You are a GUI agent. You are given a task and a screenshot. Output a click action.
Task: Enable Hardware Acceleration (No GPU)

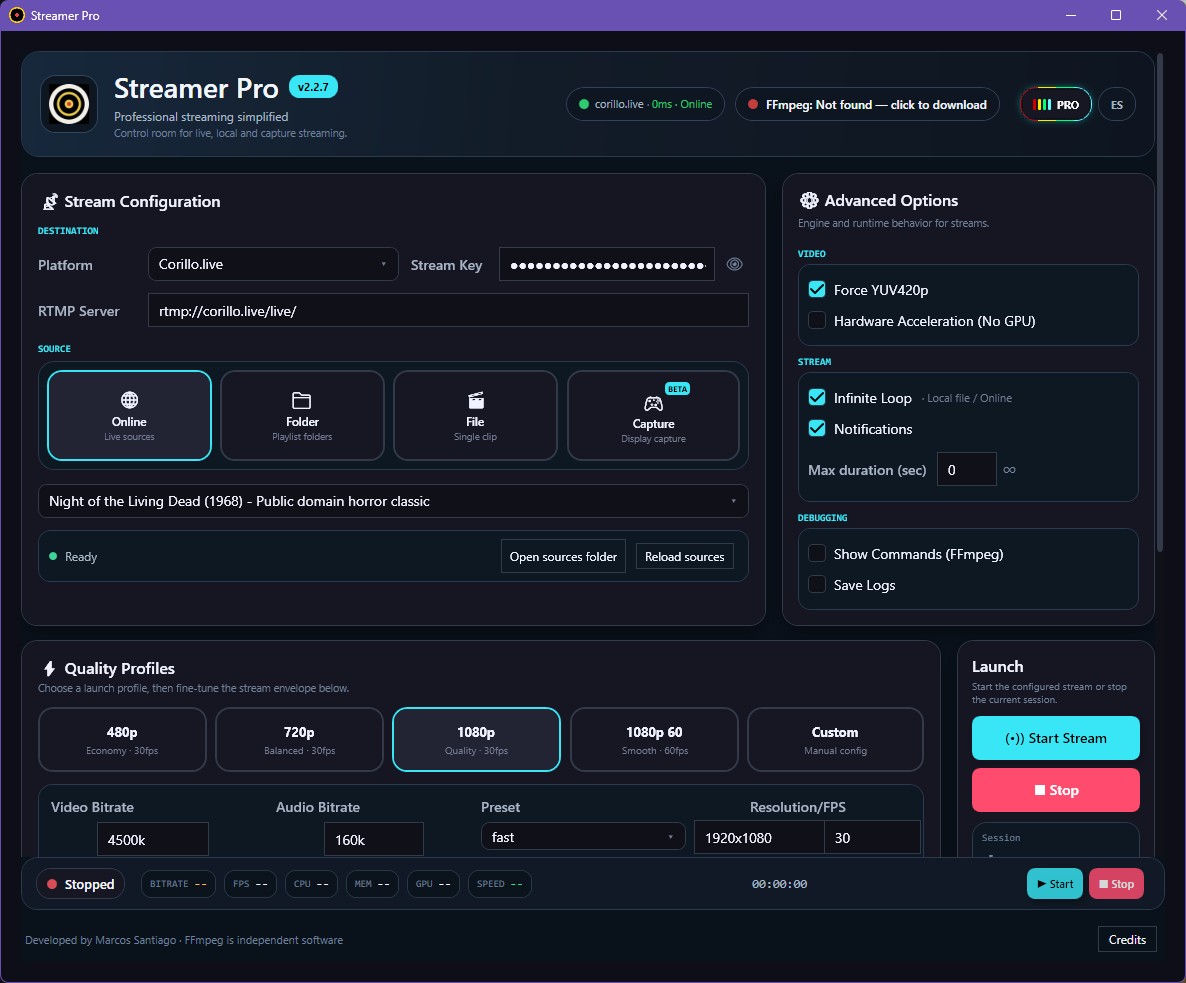click(817, 320)
